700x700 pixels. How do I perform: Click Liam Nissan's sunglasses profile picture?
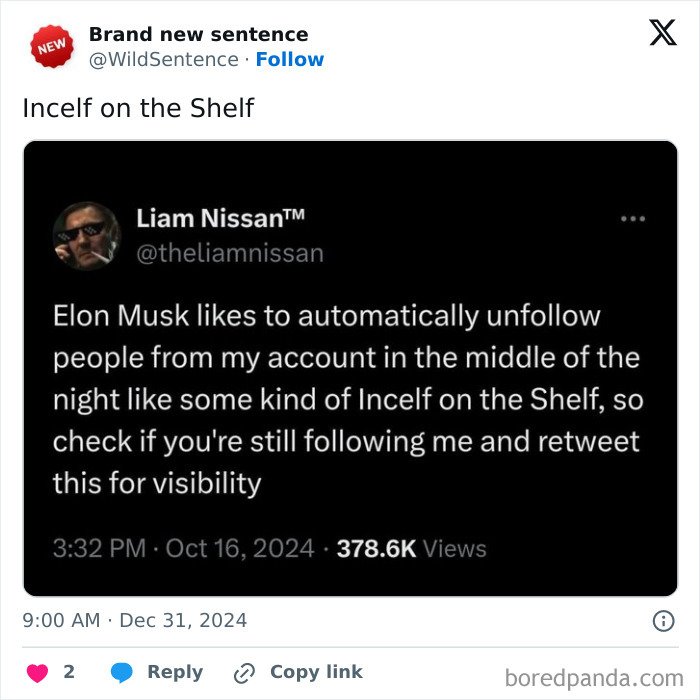coord(86,236)
